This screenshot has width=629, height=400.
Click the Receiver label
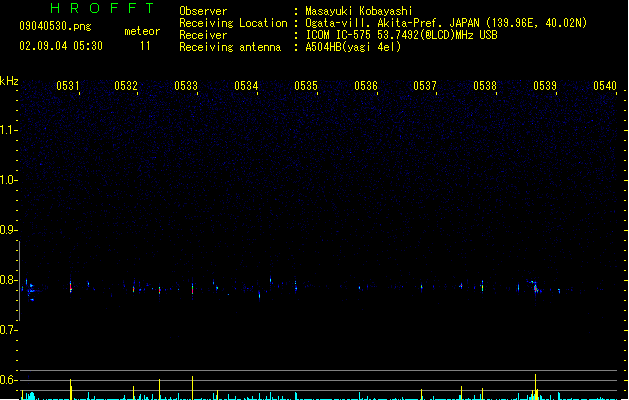click(203, 35)
